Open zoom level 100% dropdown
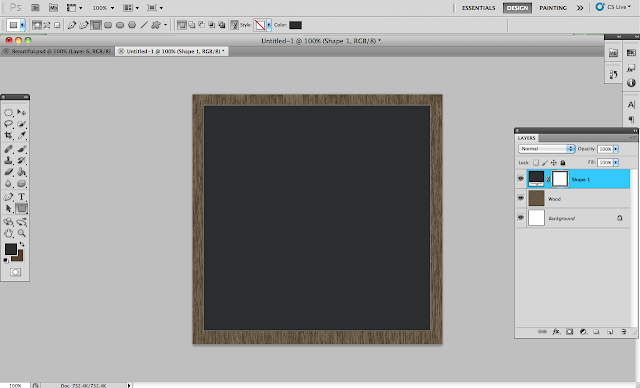The width and height of the screenshot is (640, 388). pyautogui.click(x=103, y=8)
